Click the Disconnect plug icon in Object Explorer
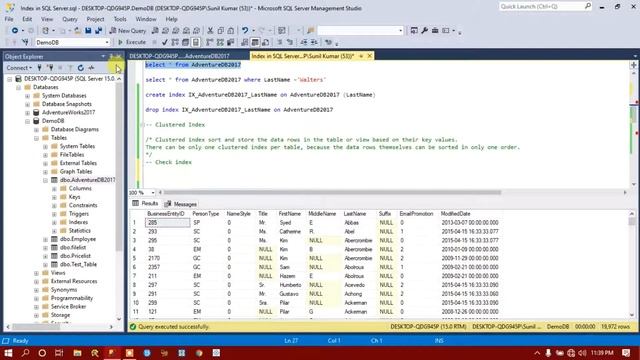The height and width of the screenshot is (360, 640). (x=50, y=68)
